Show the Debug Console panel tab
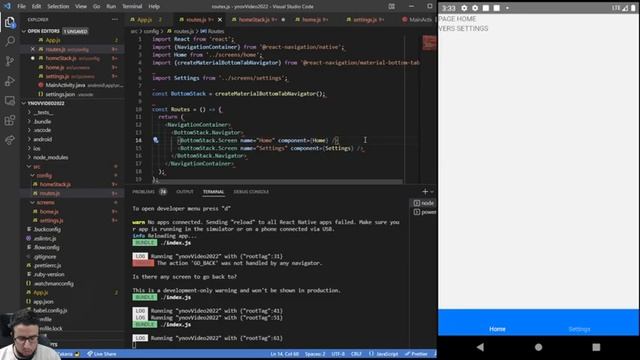640x360 pixels. 251,191
